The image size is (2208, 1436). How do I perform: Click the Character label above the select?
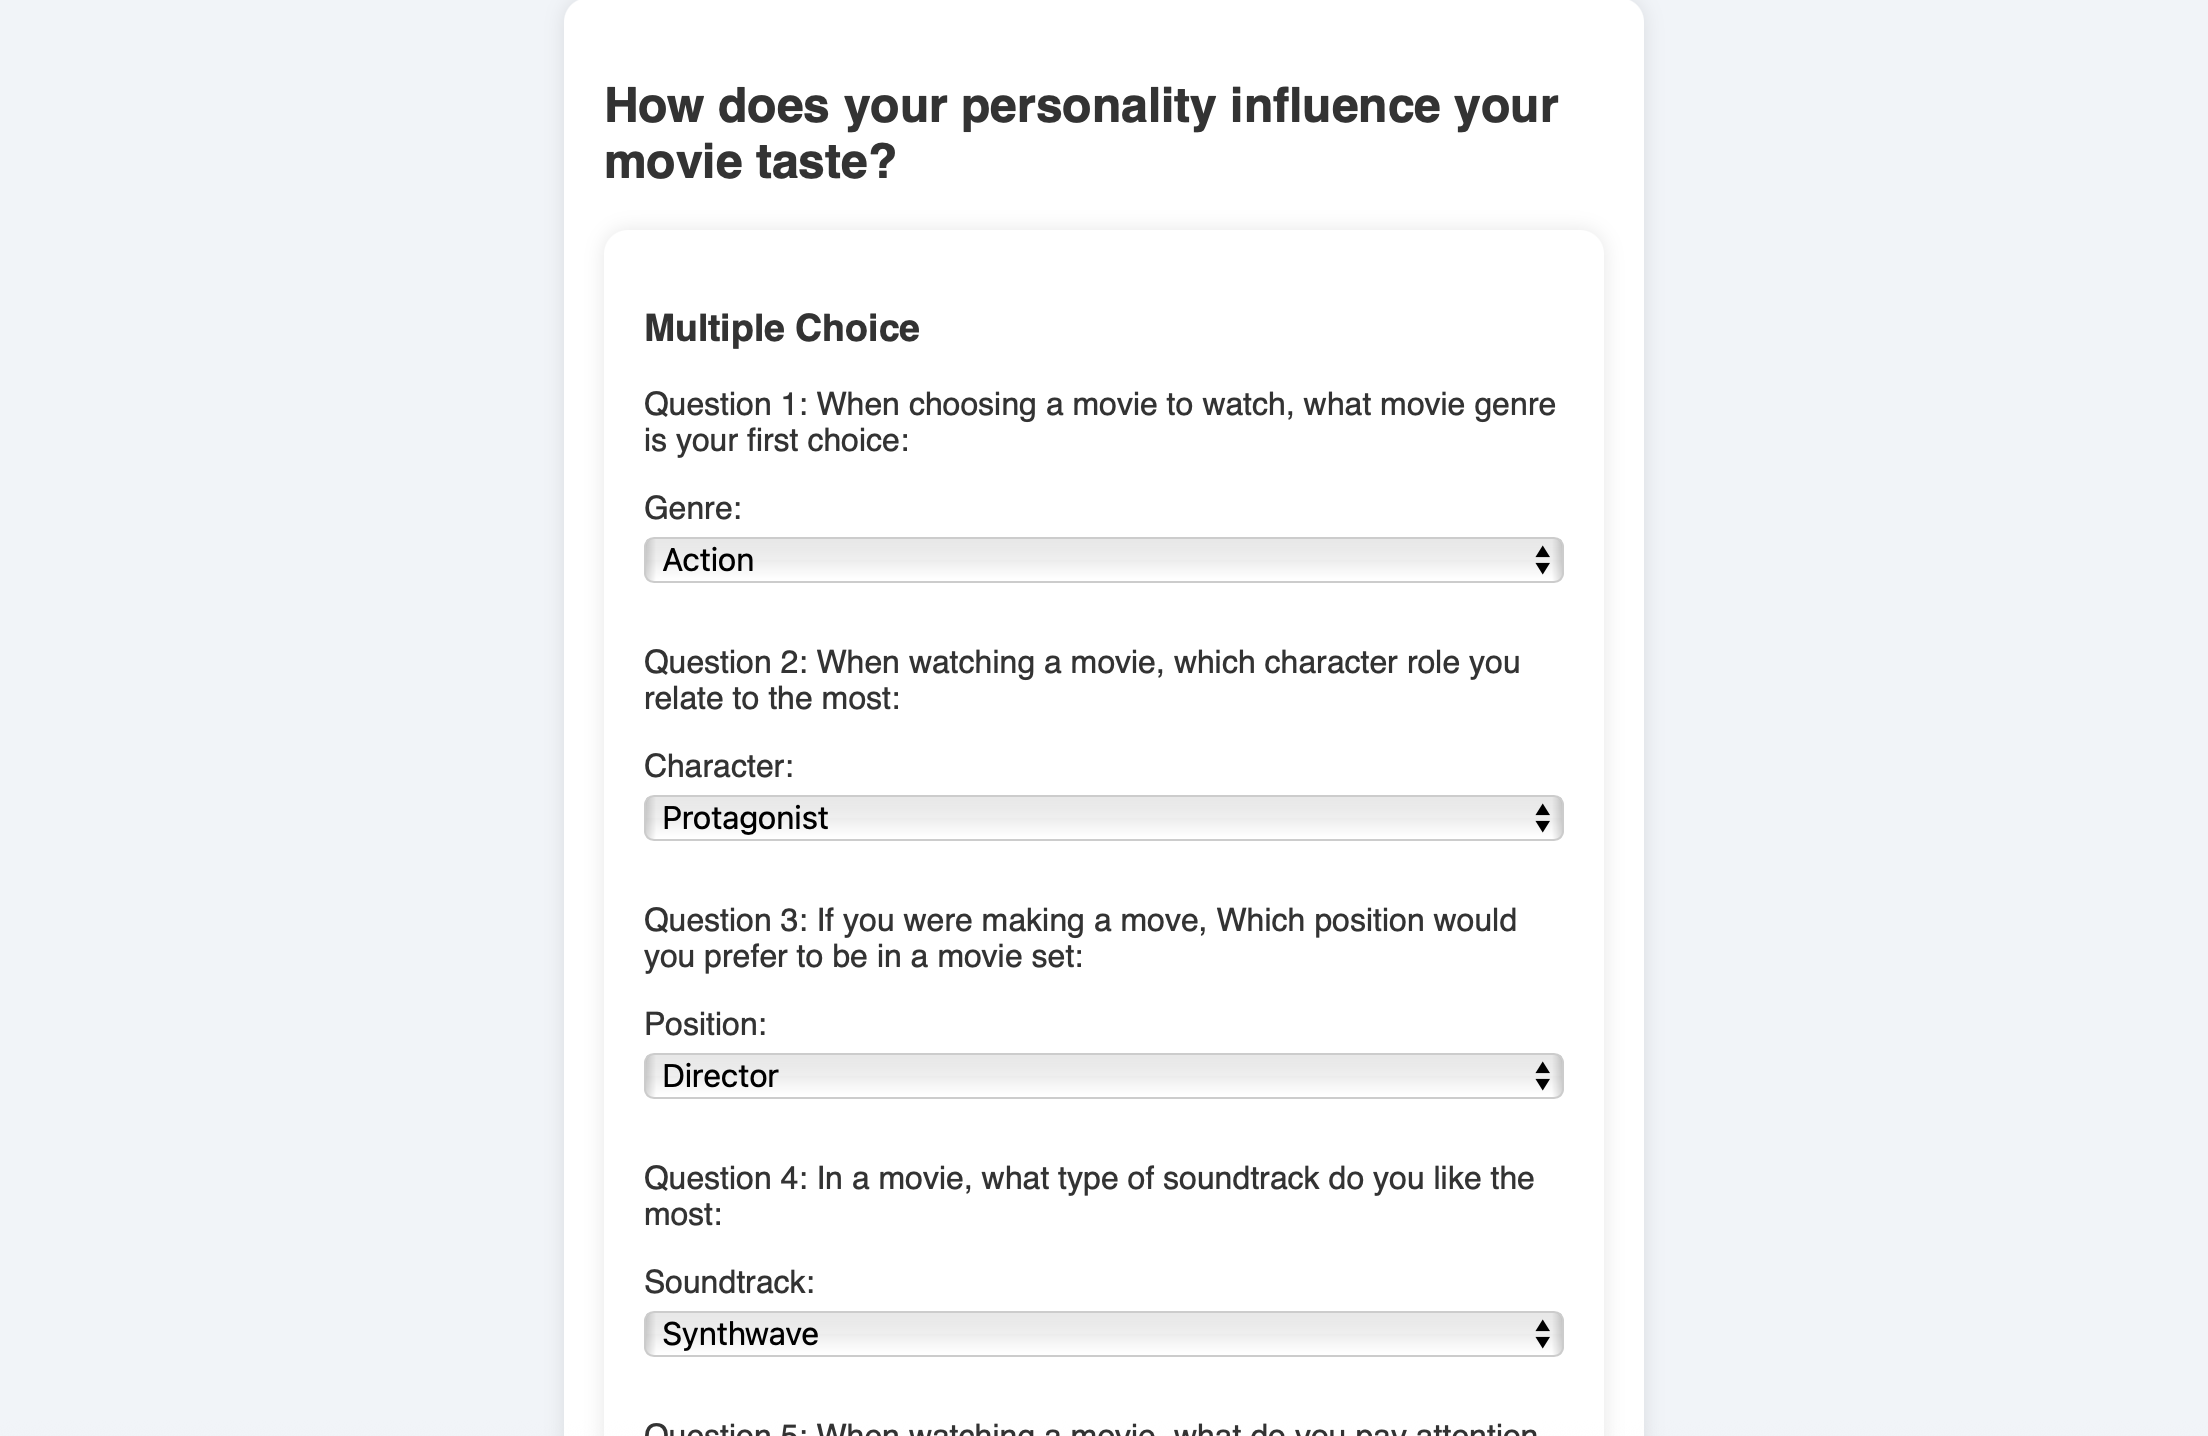tap(718, 766)
